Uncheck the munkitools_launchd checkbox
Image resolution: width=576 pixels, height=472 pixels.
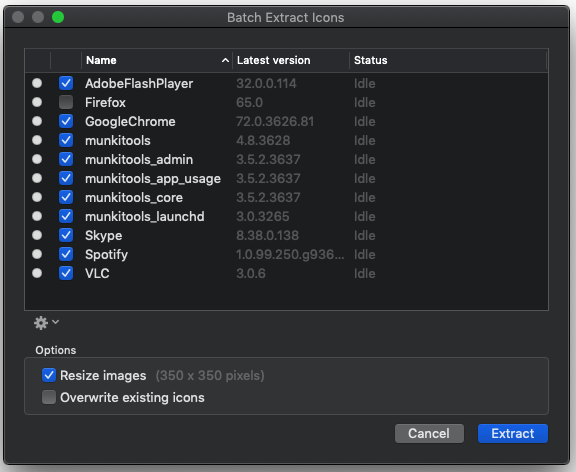[66, 216]
